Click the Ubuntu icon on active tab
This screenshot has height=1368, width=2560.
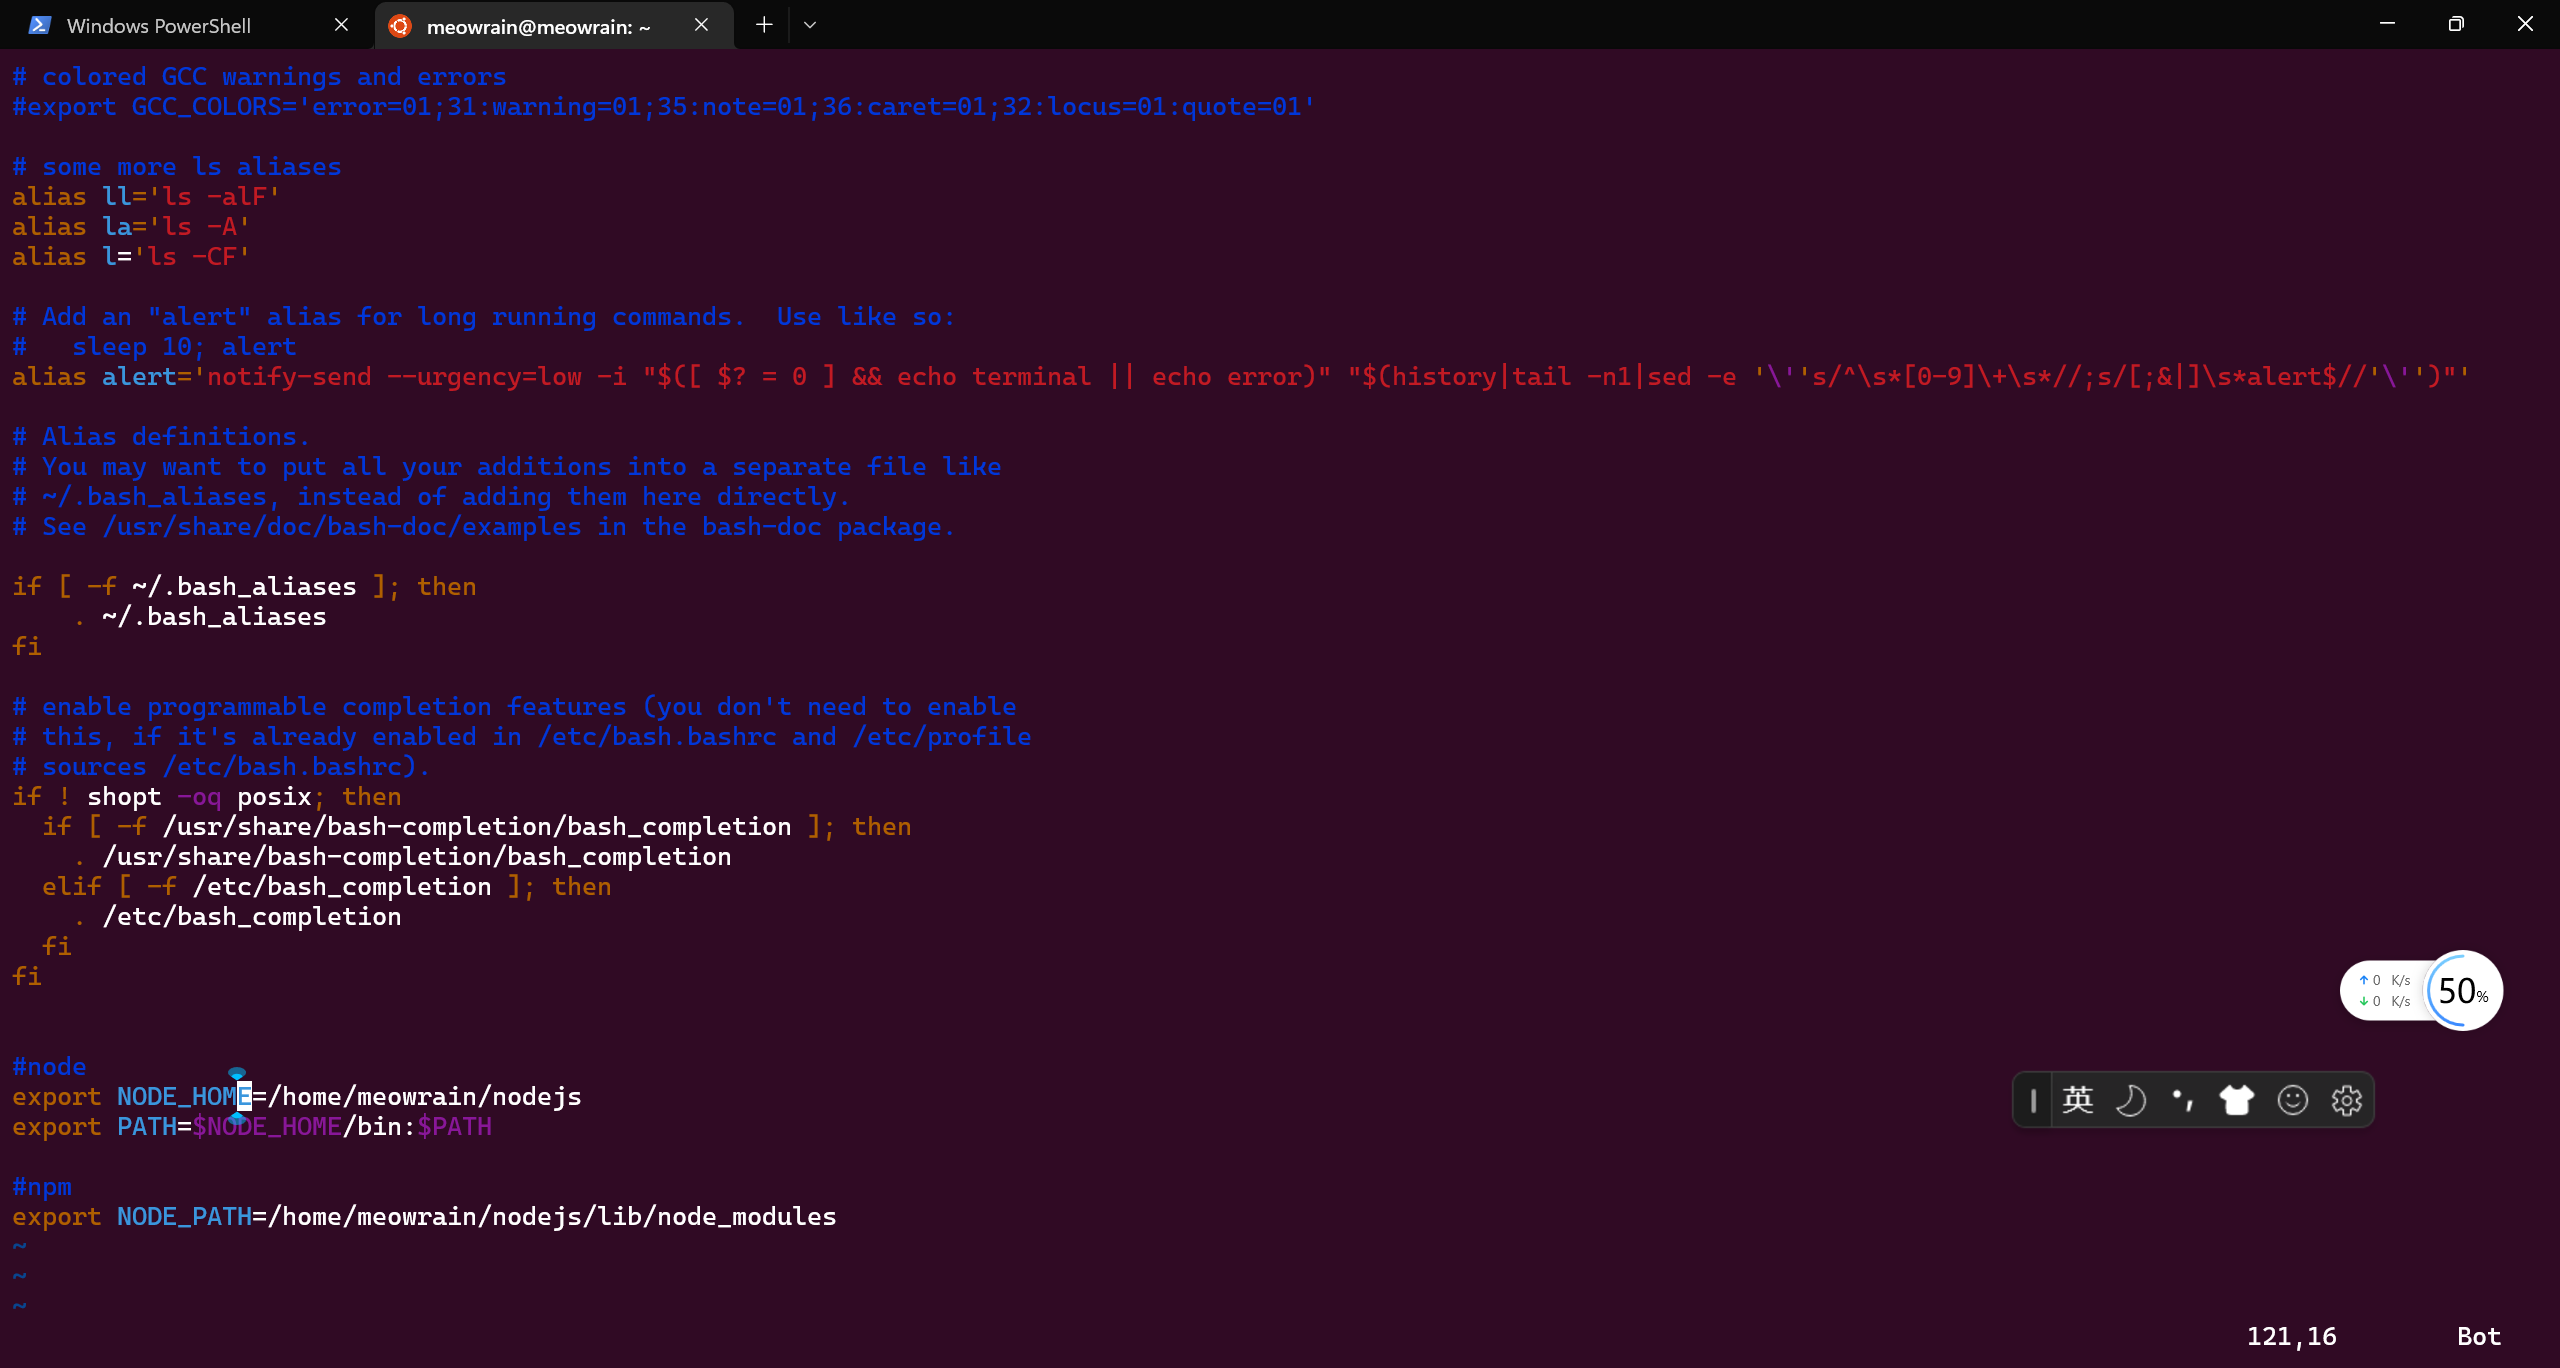pyautogui.click(x=400, y=26)
